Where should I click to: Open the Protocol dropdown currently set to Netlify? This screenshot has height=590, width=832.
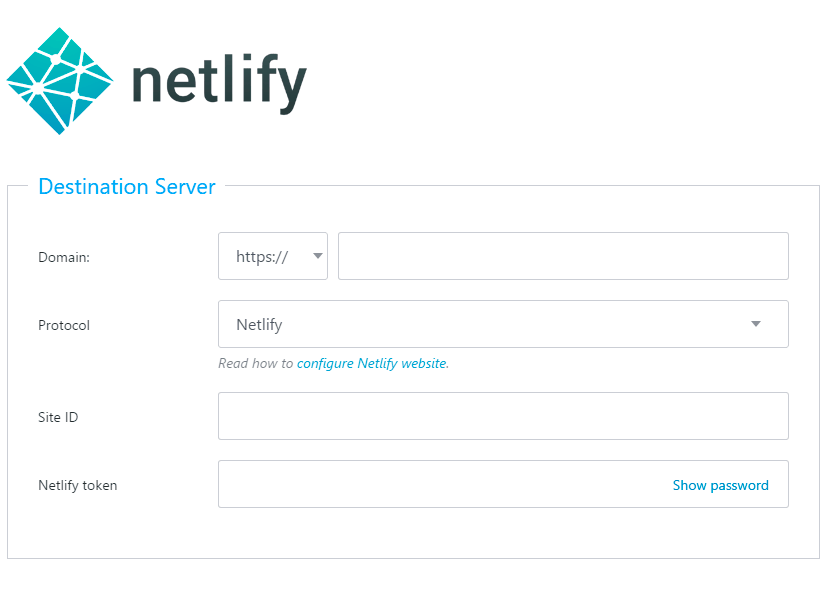coord(503,324)
